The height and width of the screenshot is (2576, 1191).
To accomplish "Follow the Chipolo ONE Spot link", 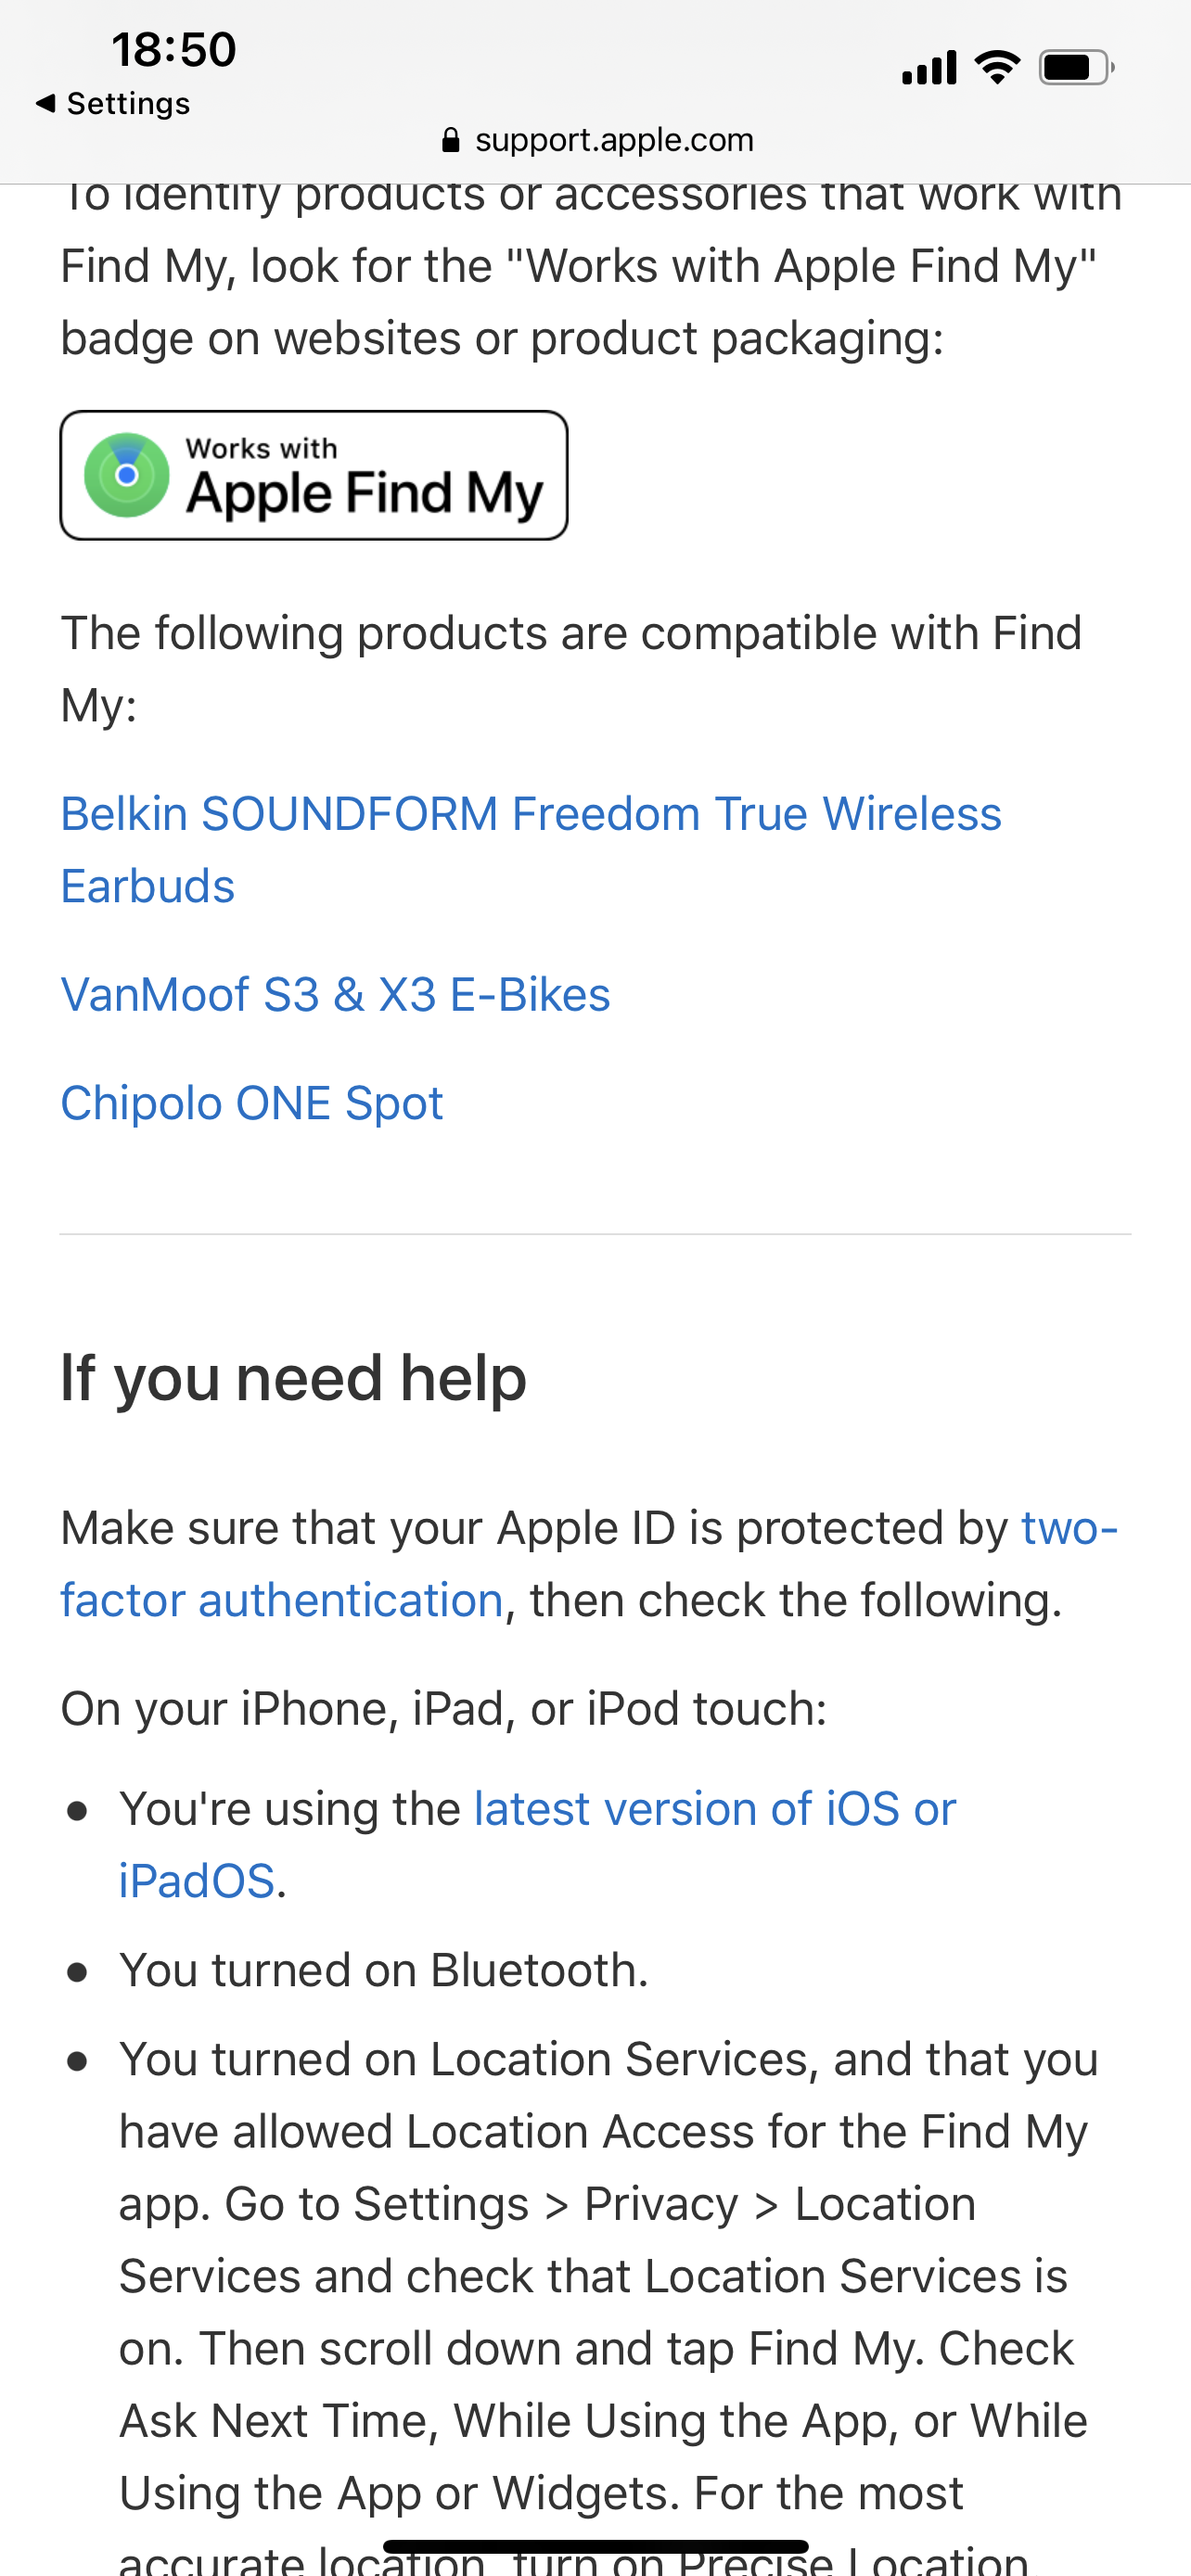I will pyautogui.click(x=251, y=1103).
